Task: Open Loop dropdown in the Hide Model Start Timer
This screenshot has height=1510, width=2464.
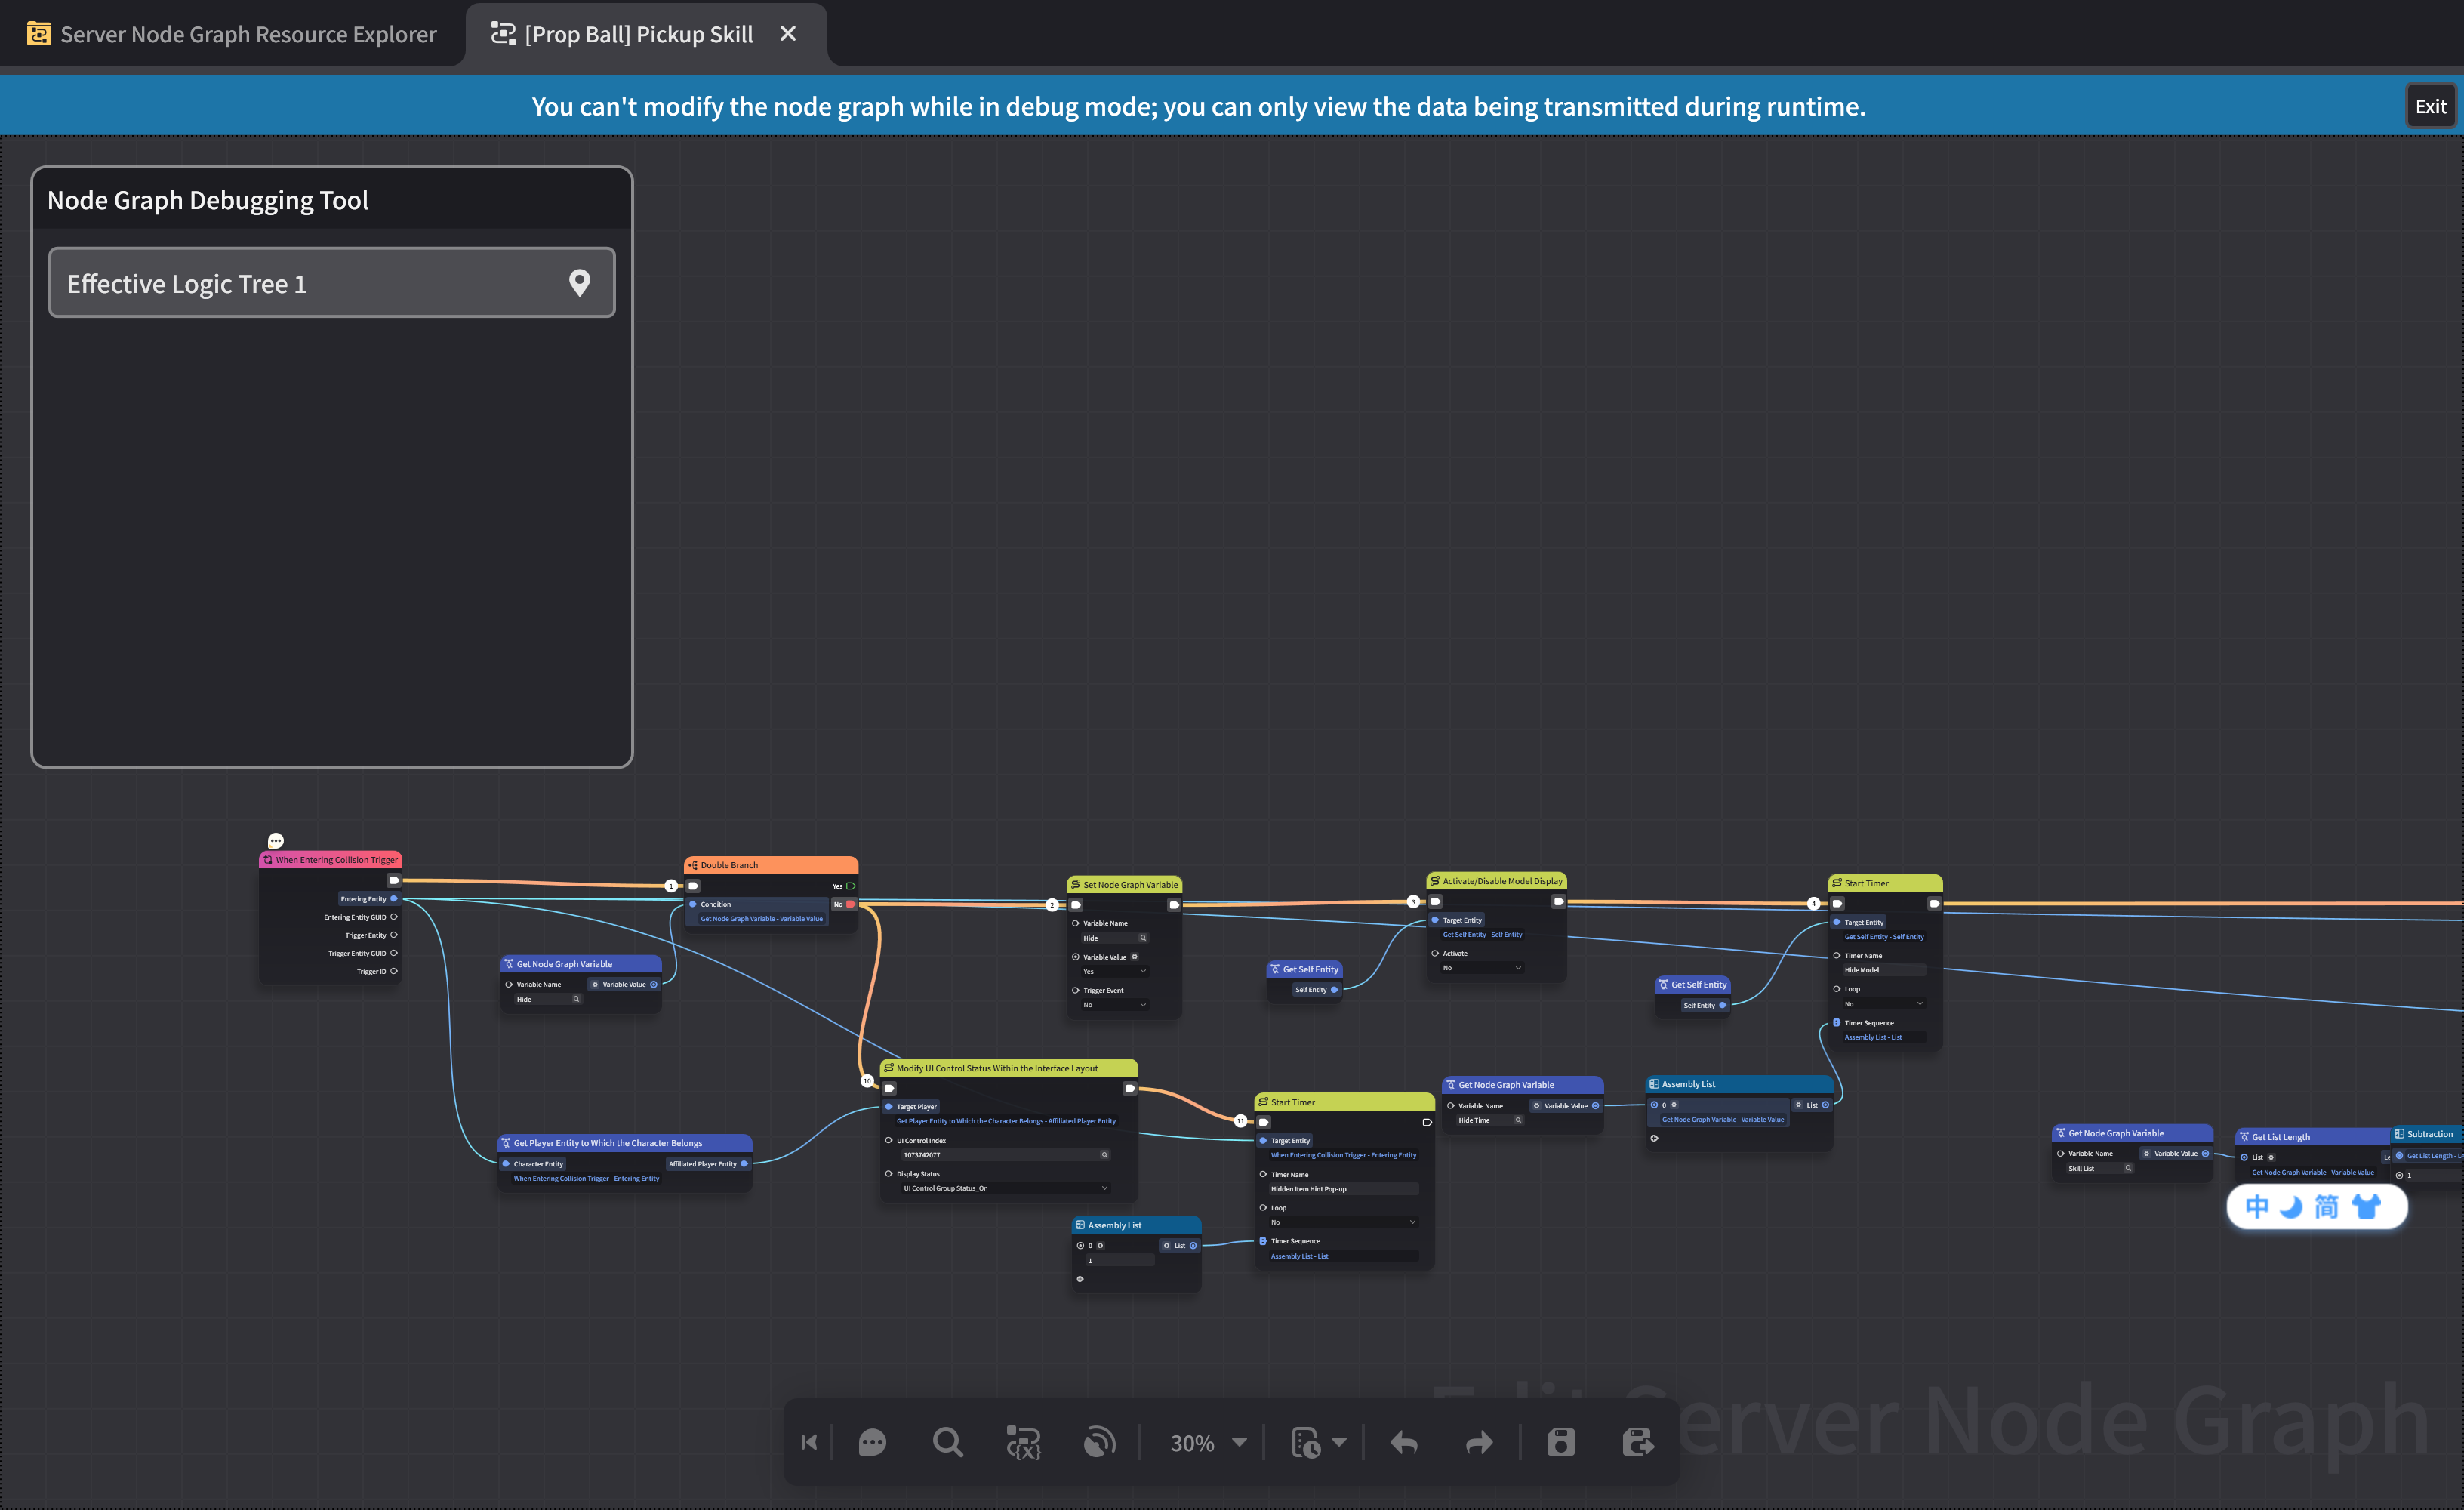Action: click(x=1884, y=1004)
